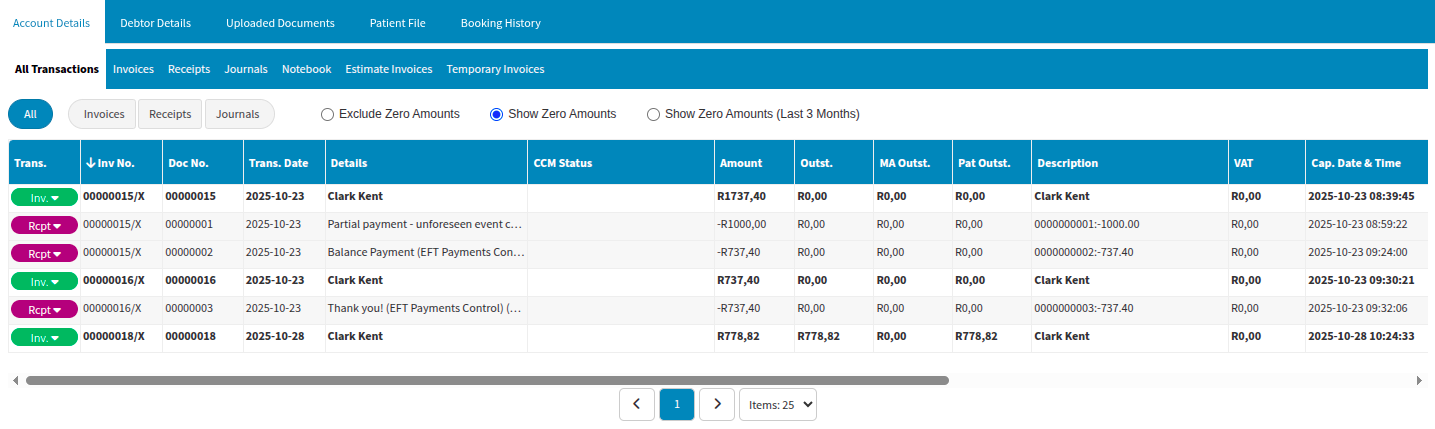Click the scrollbar right arrow

click(1419, 381)
